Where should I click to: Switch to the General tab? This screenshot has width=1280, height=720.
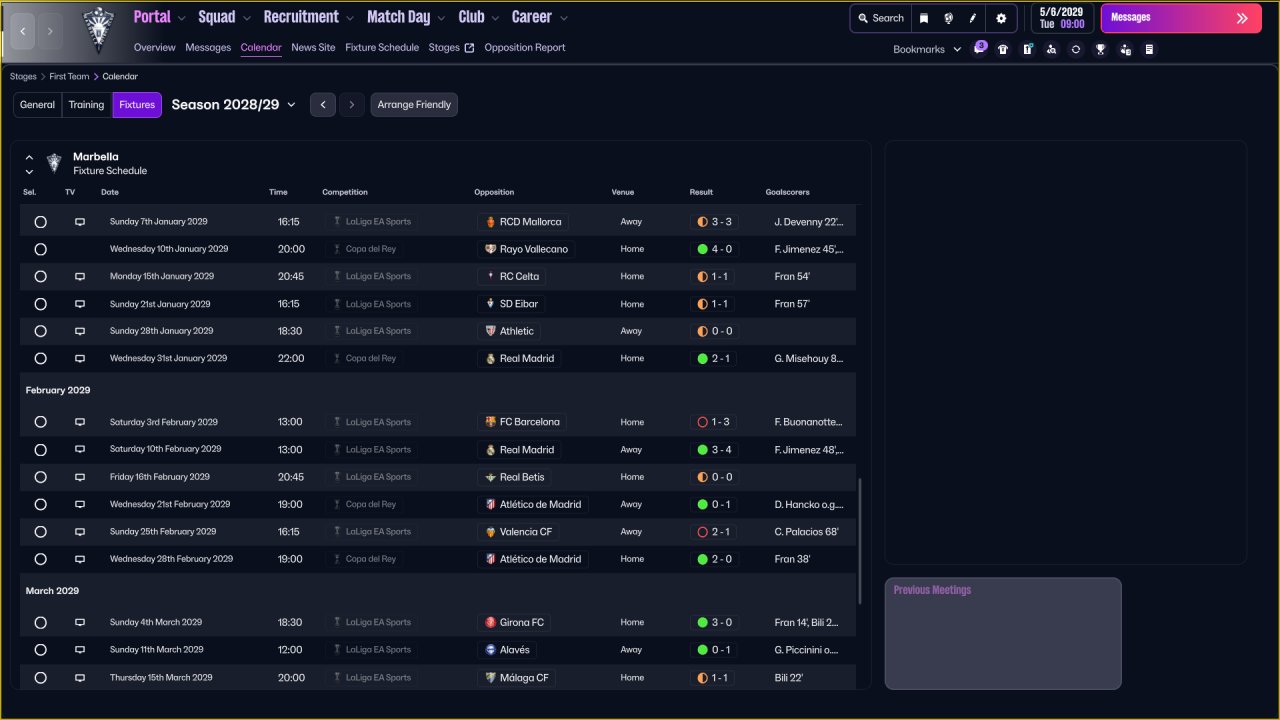tap(38, 105)
